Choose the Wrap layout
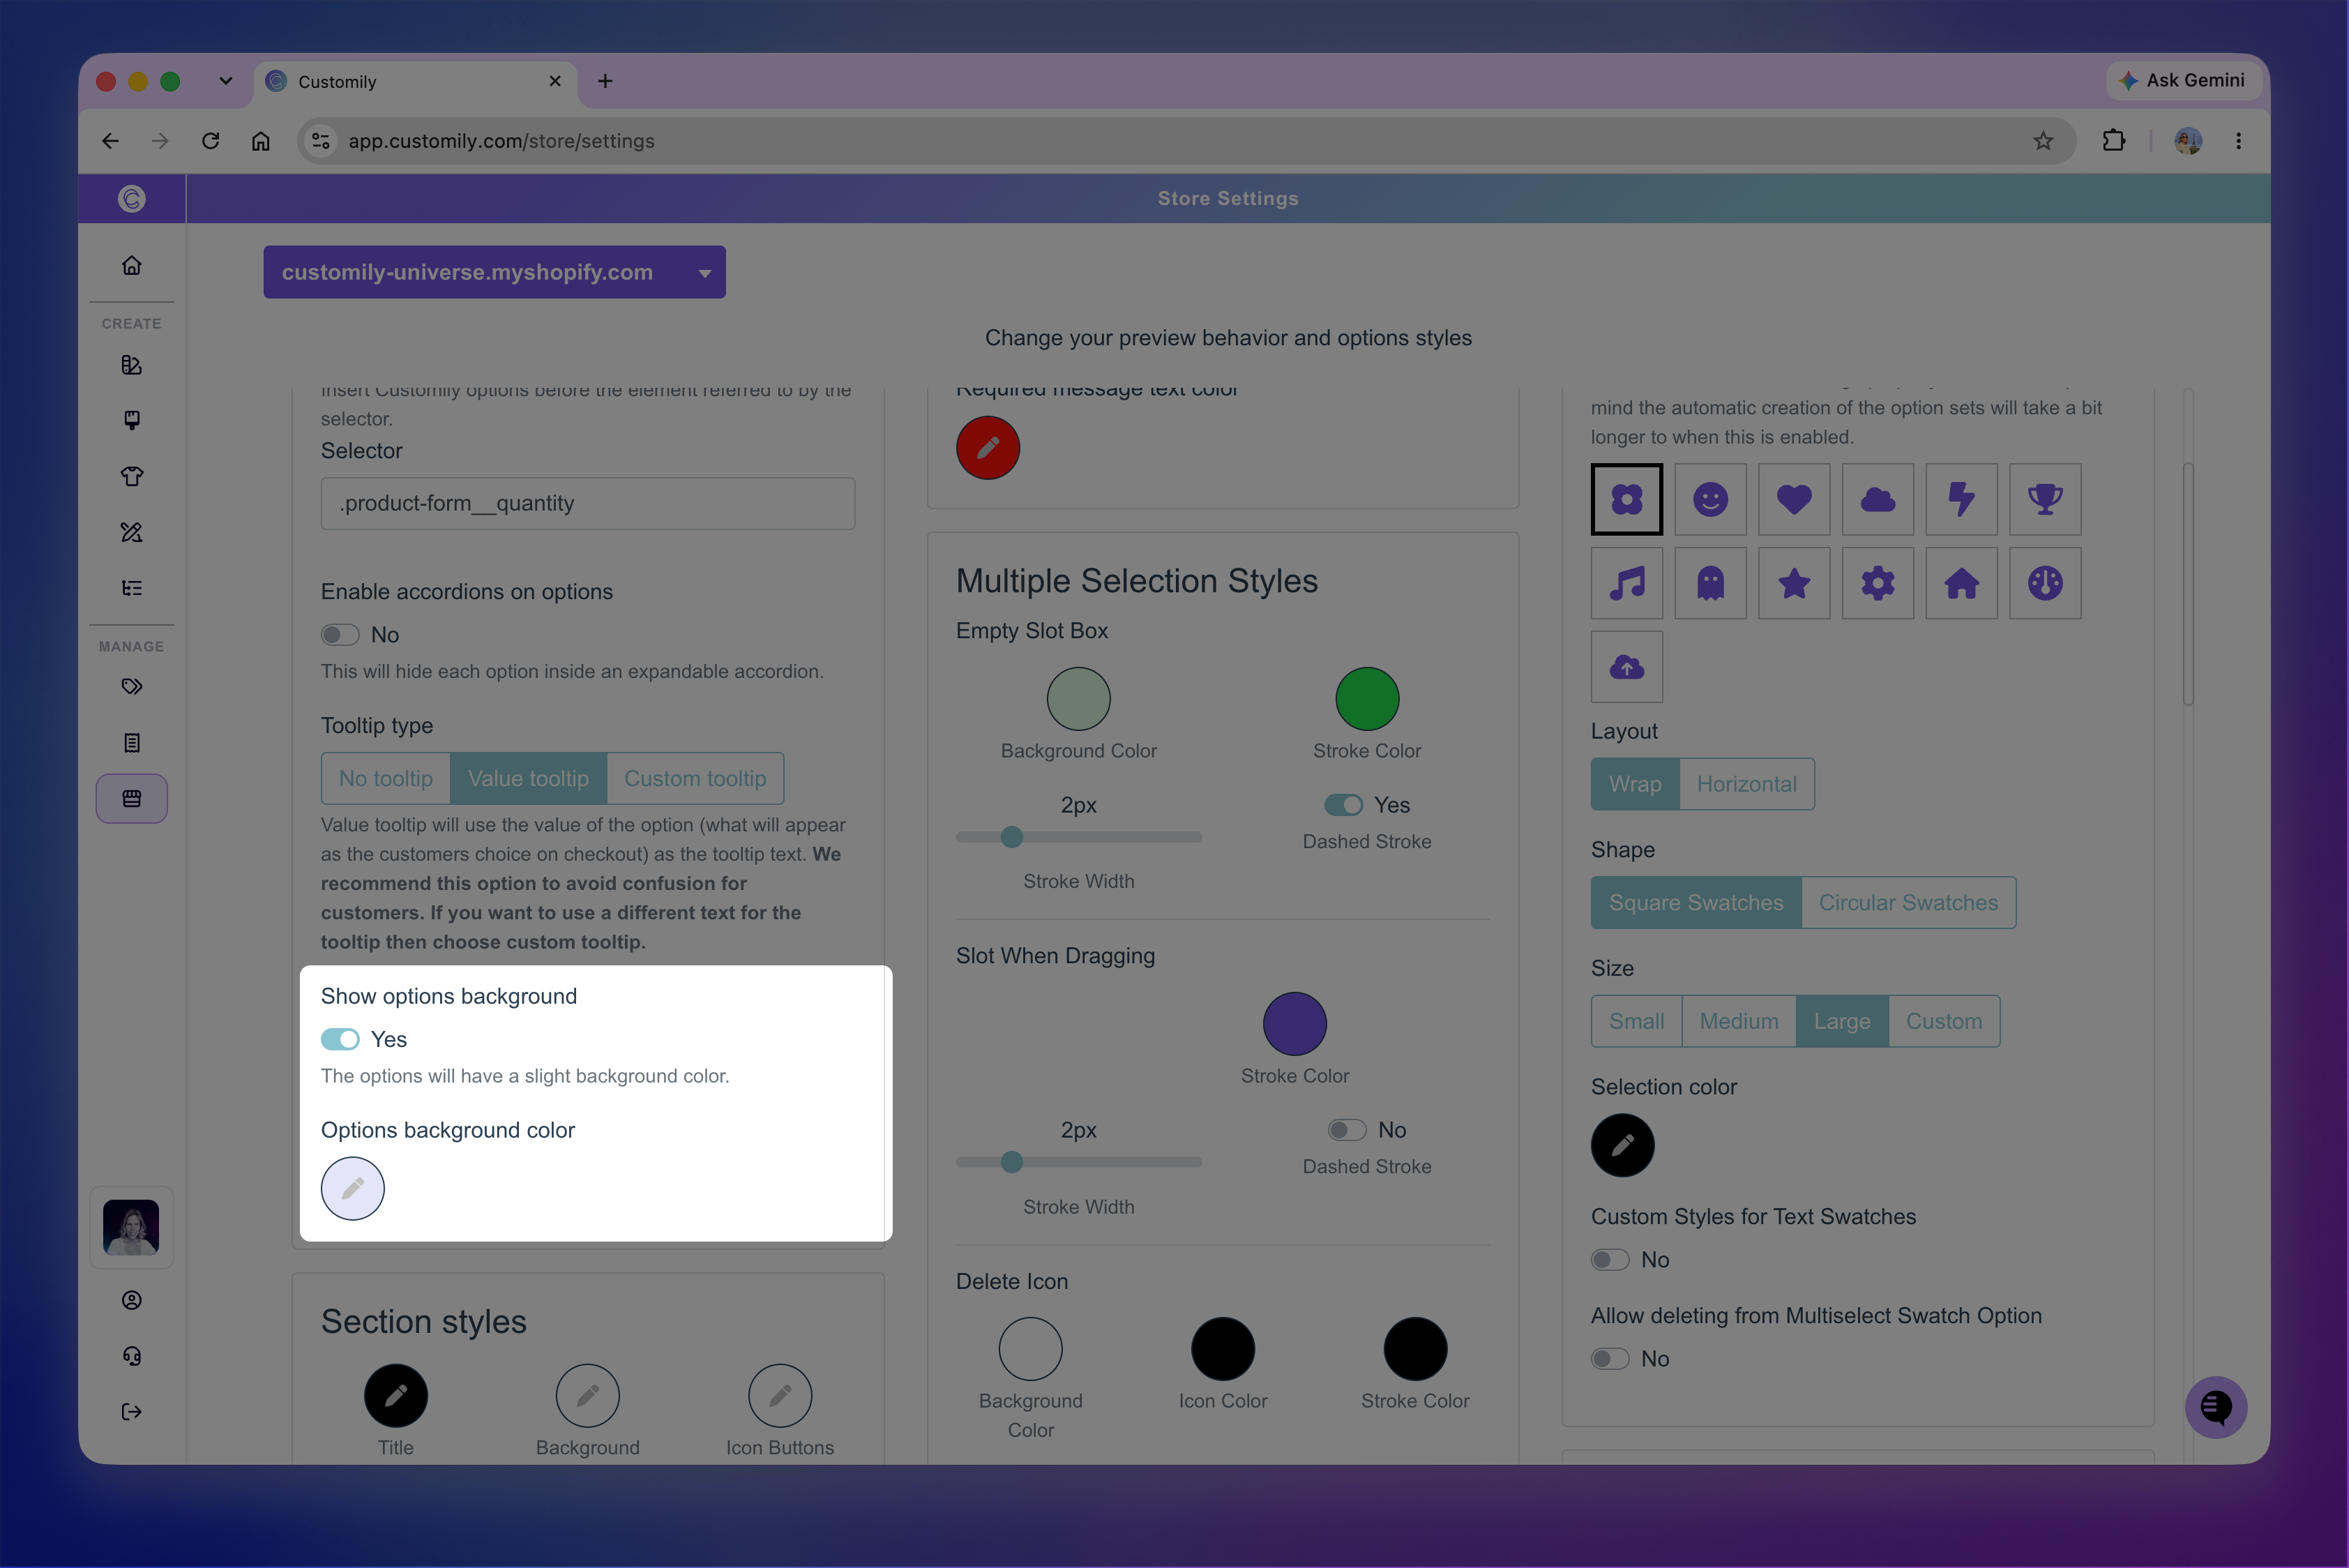This screenshot has height=1568, width=2349. tap(1635, 784)
